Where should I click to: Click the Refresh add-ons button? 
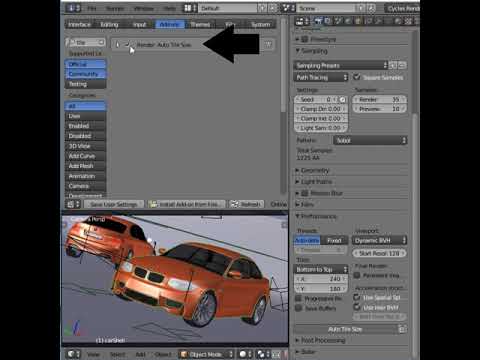[x=246, y=204]
